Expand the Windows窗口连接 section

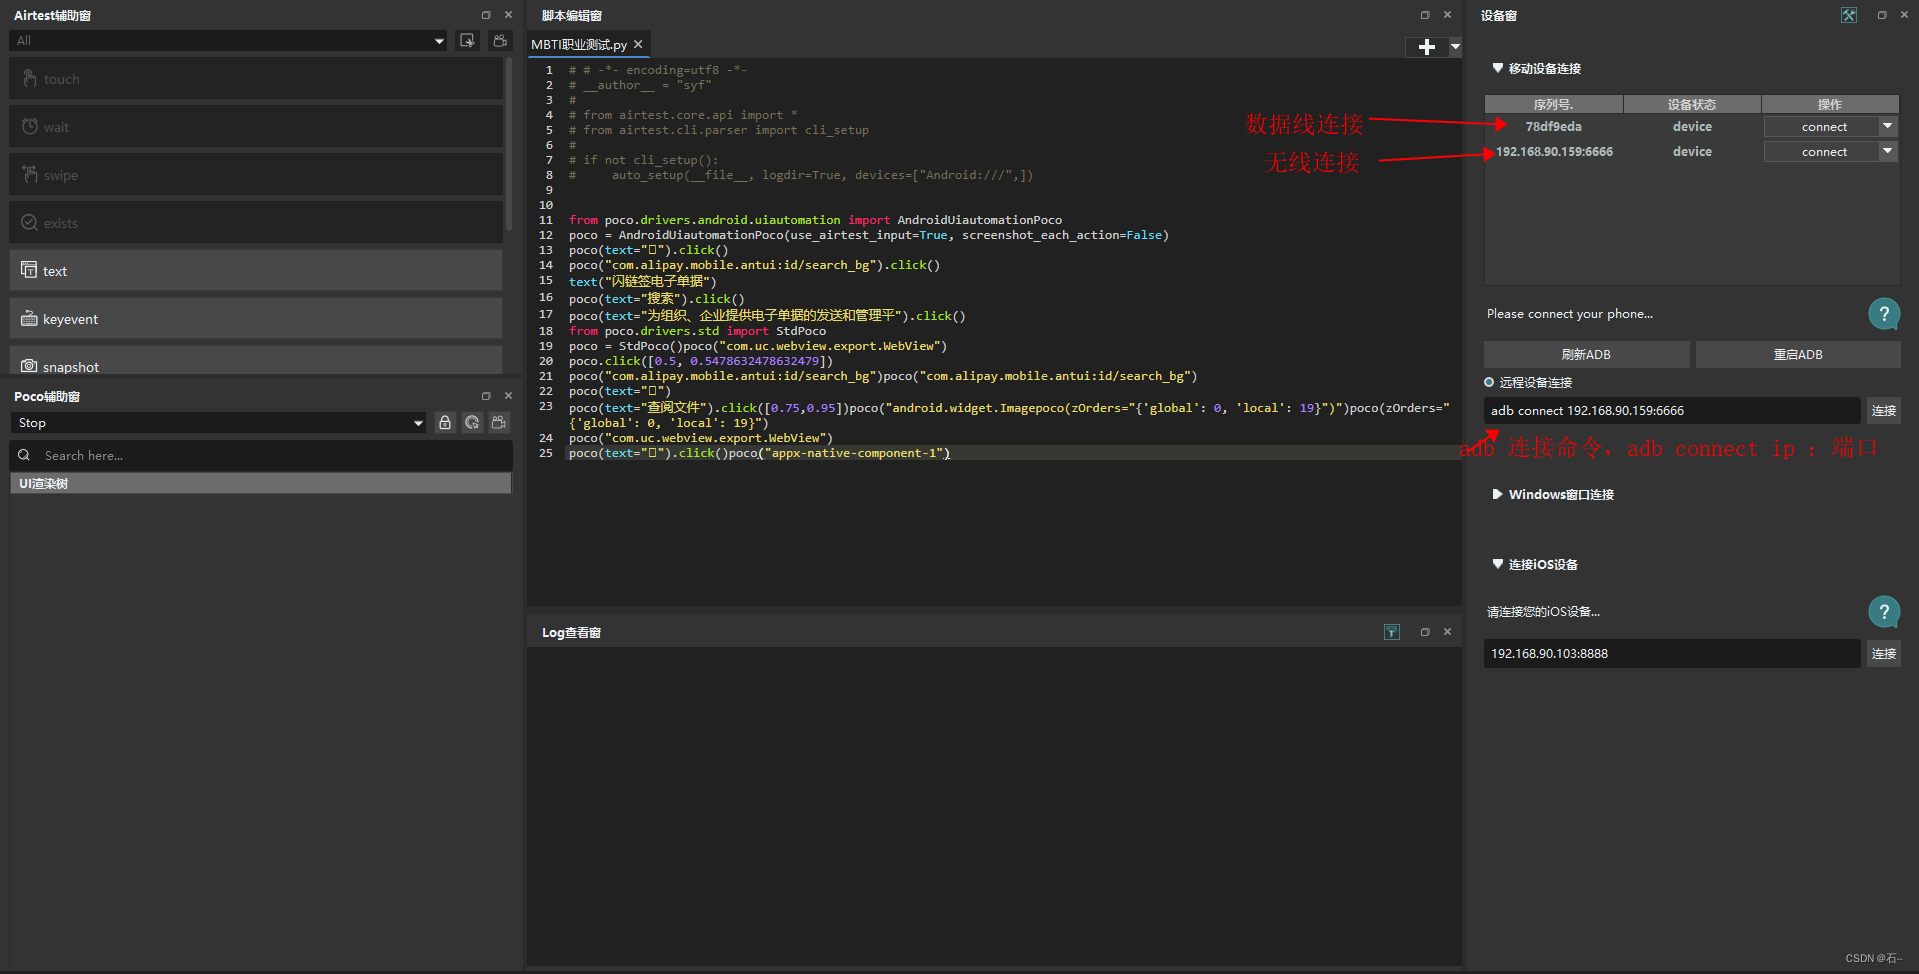click(x=1497, y=494)
